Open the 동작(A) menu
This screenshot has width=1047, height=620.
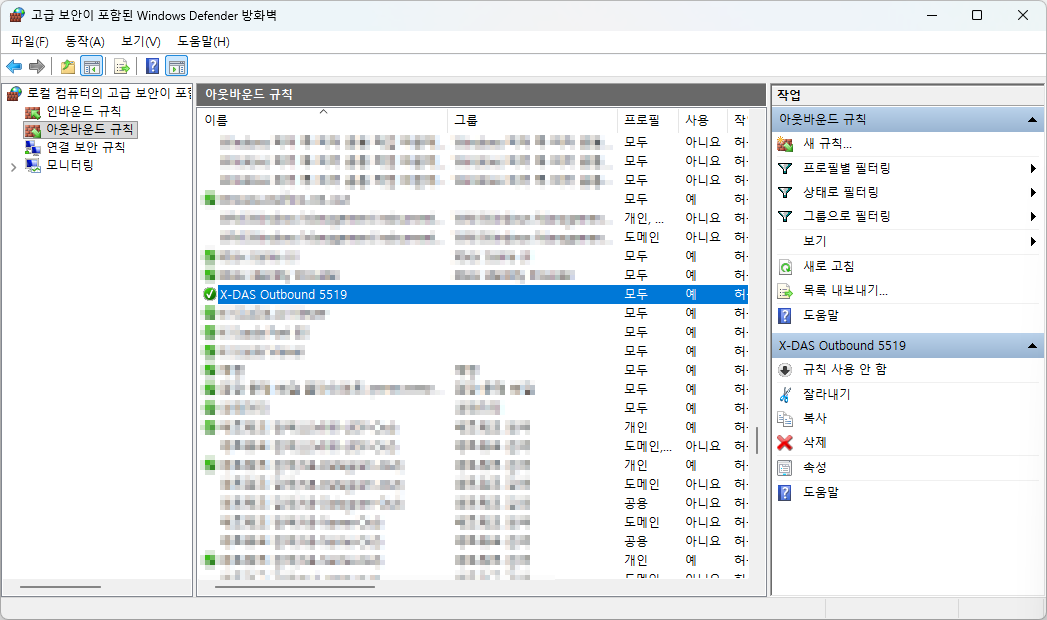[85, 41]
